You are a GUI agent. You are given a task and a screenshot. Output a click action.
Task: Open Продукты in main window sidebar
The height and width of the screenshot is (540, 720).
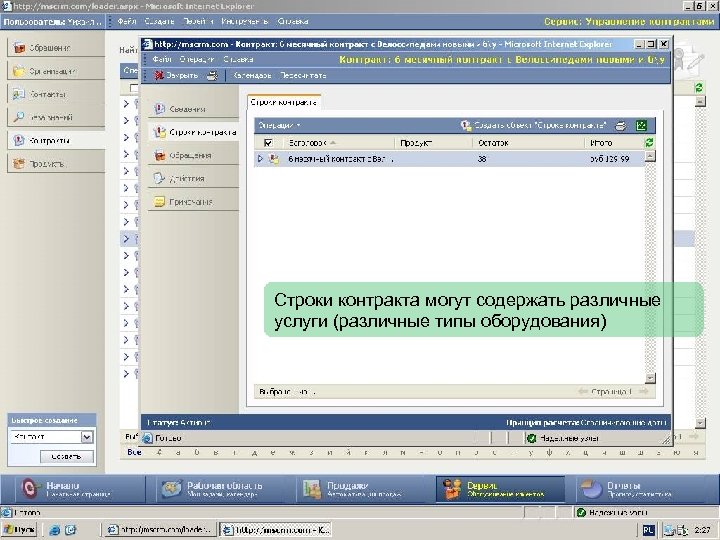point(56,163)
